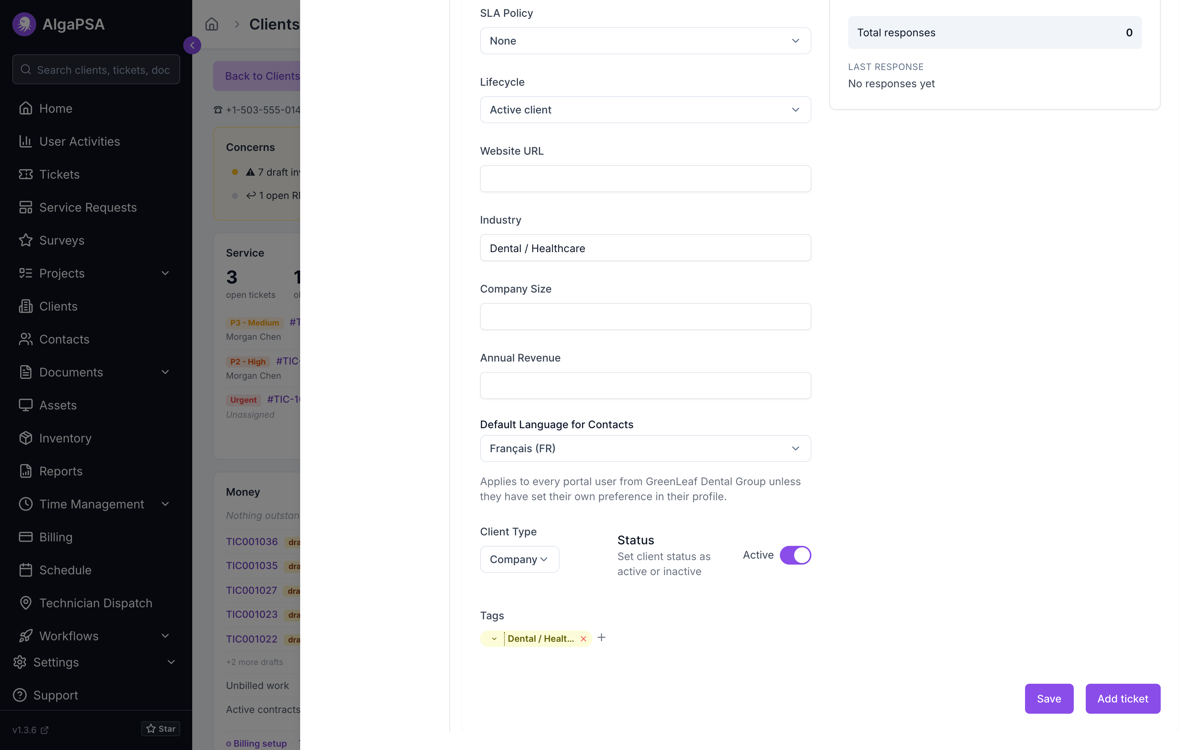Viewport: 1200px width, 750px height.
Task: Open the Default Language for Contacts dropdown
Action: (645, 449)
